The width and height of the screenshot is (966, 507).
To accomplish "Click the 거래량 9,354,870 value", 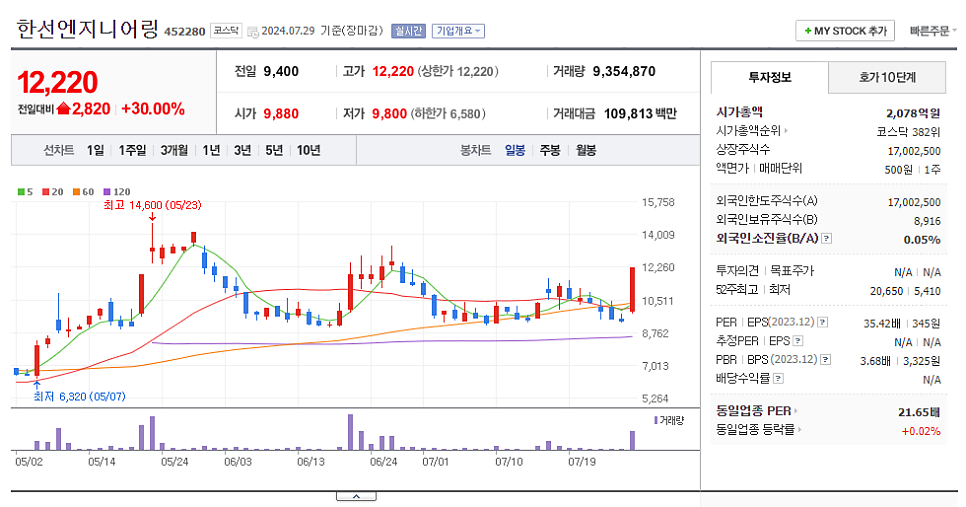I will [x=624, y=71].
